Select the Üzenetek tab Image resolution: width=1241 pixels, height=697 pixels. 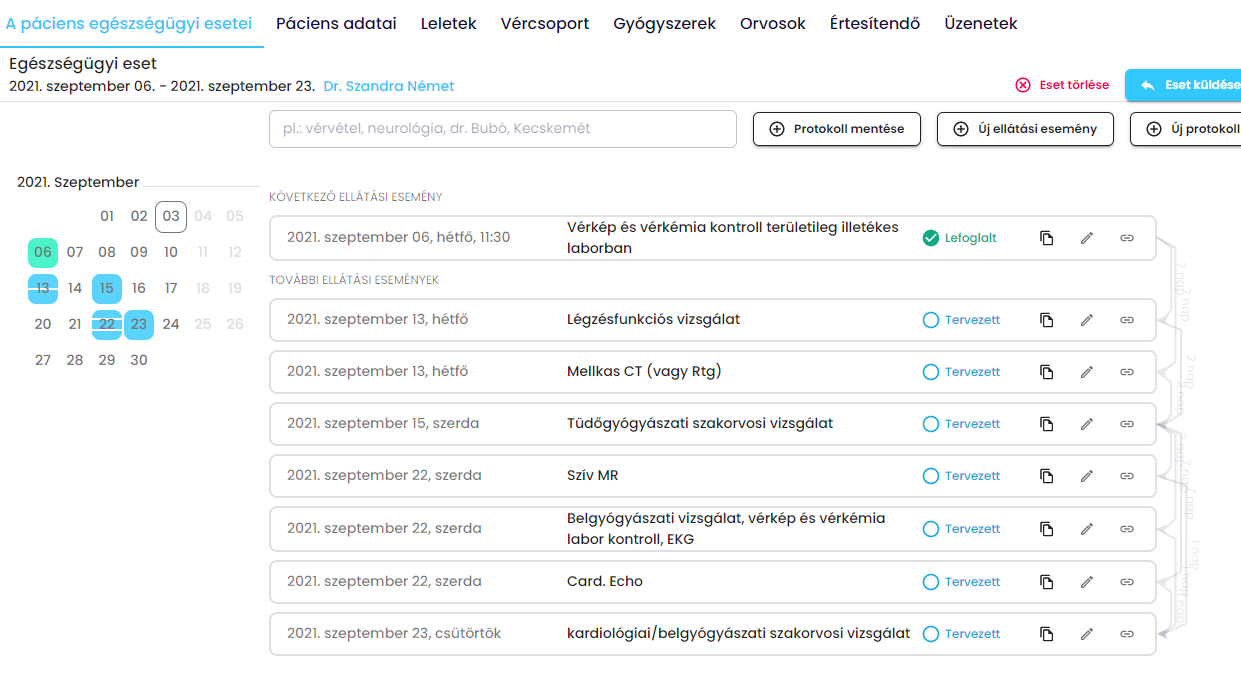click(x=980, y=24)
